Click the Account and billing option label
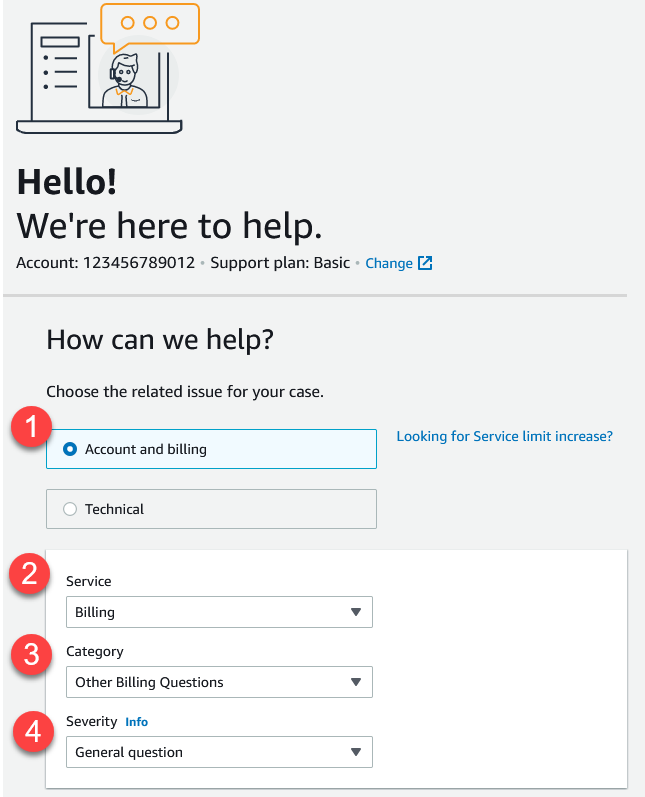 [x=146, y=449]
